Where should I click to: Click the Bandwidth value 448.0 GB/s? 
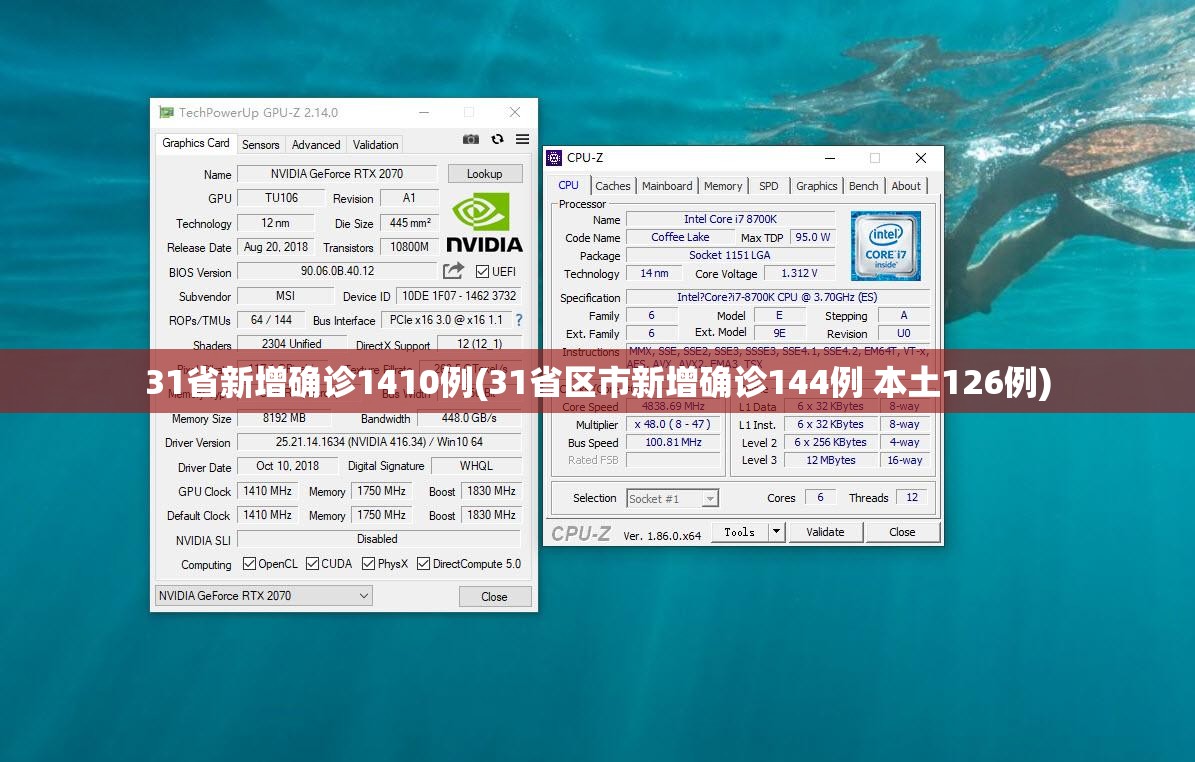coord(469,418)
